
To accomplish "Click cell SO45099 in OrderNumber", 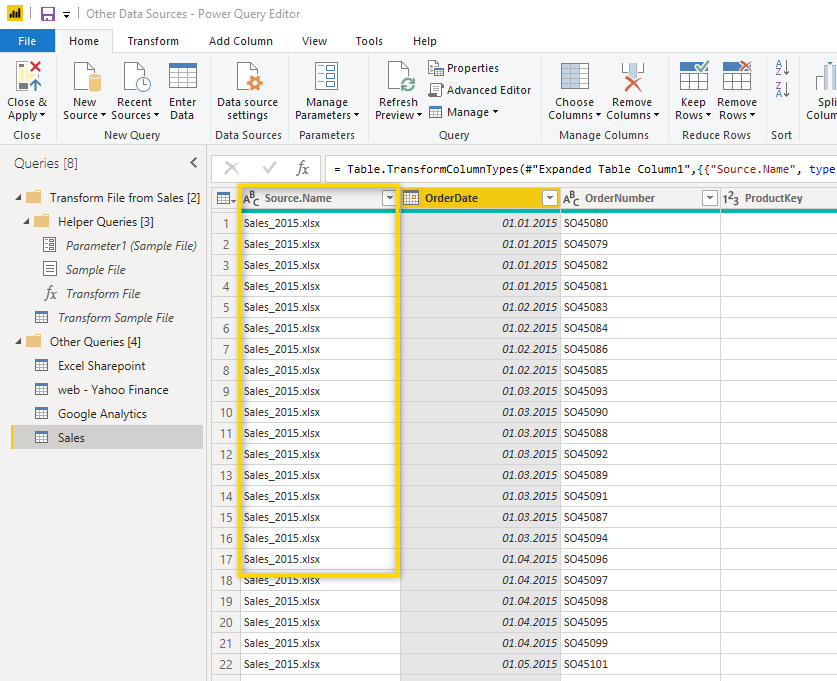I will pos(640,644).
